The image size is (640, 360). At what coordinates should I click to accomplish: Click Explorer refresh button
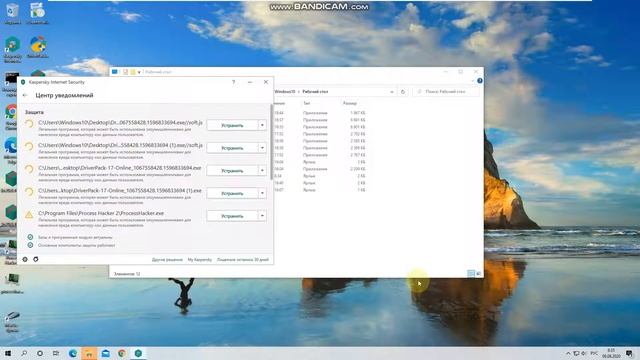(403, 92)
